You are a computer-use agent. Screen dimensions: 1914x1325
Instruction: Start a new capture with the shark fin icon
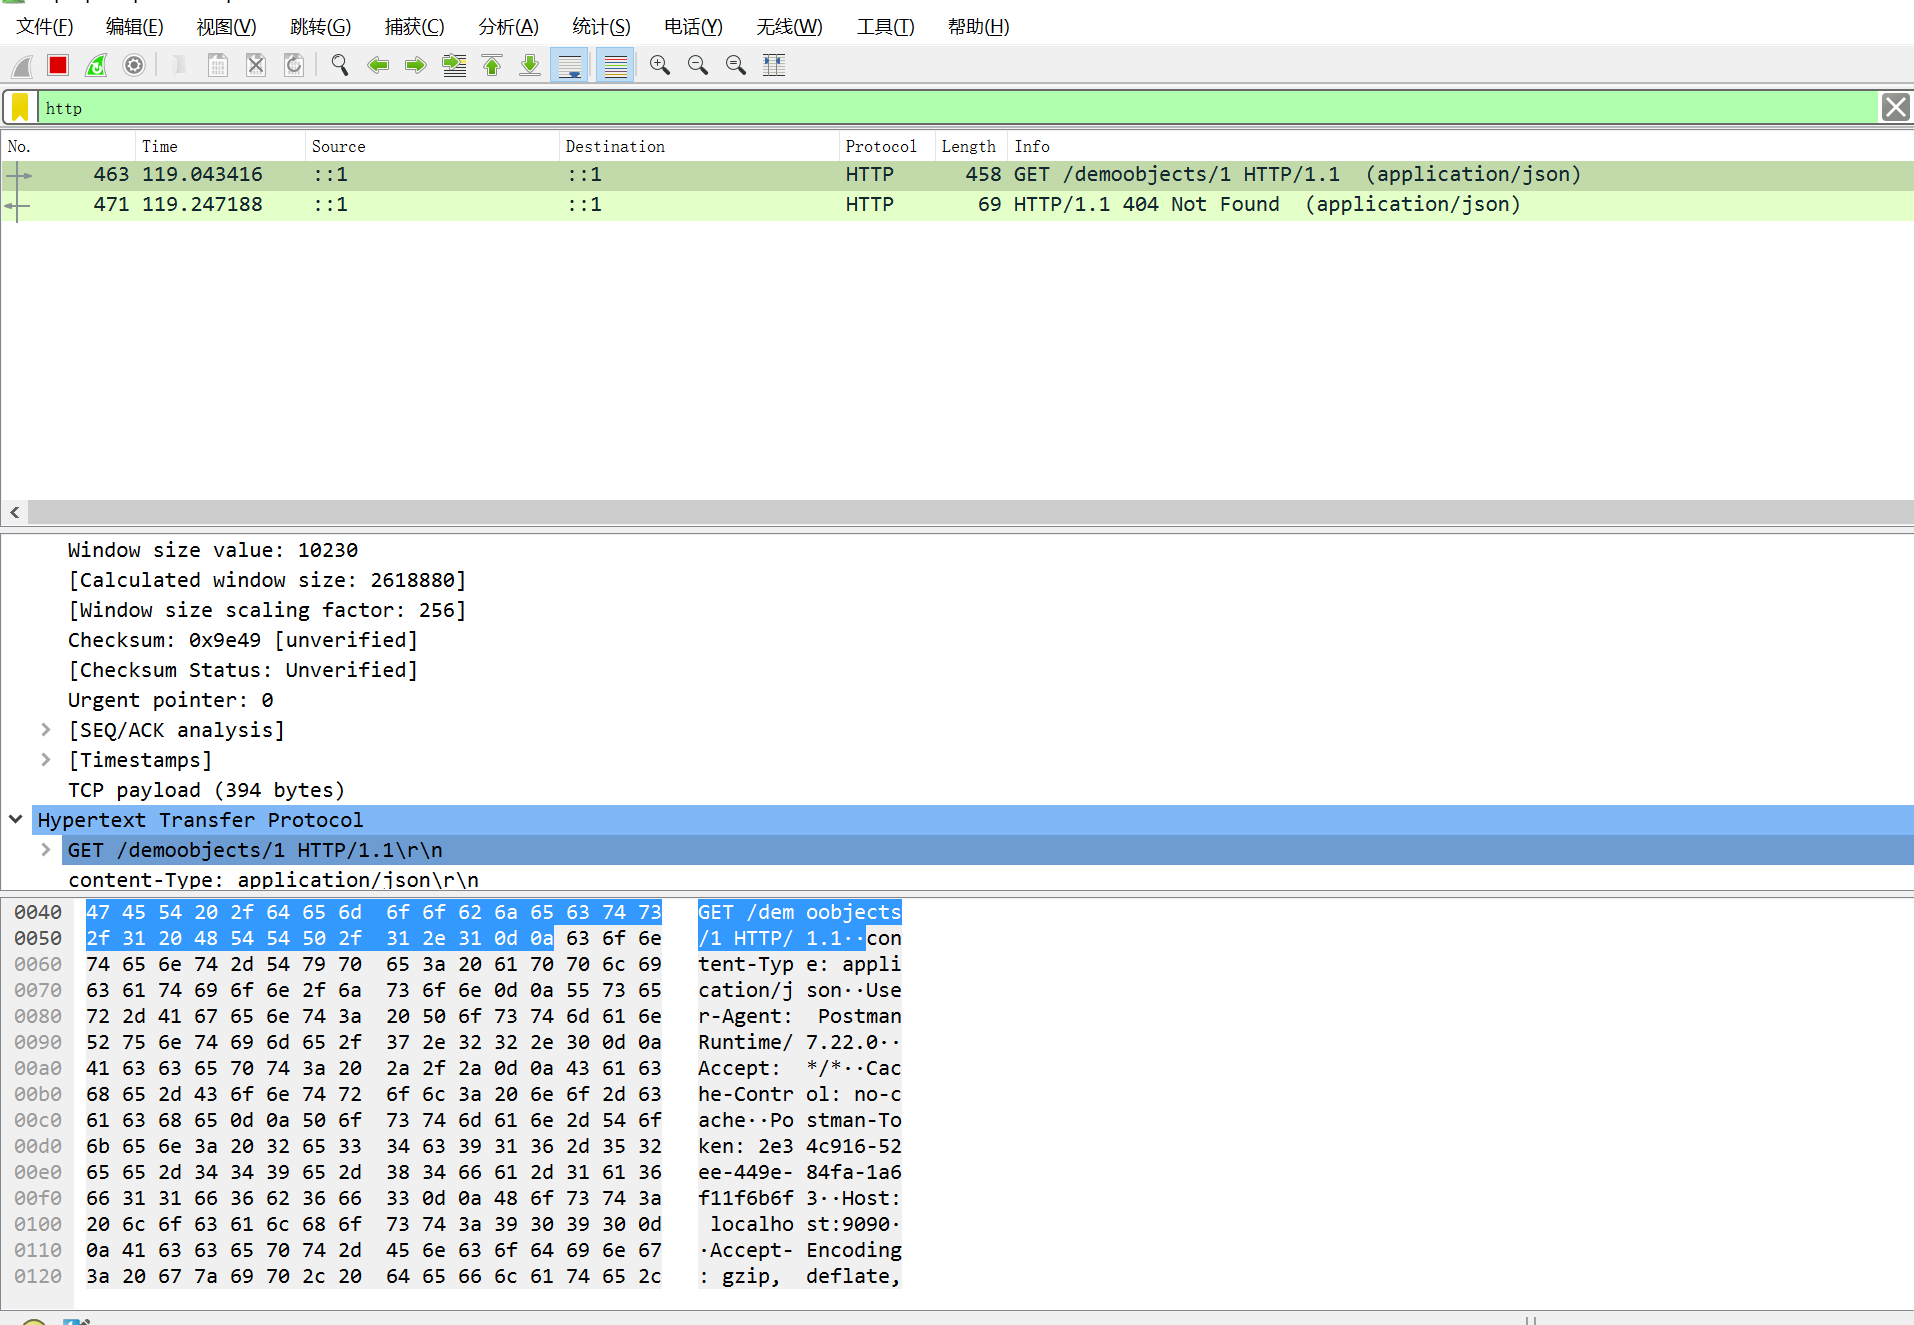(x=21, y=65)
